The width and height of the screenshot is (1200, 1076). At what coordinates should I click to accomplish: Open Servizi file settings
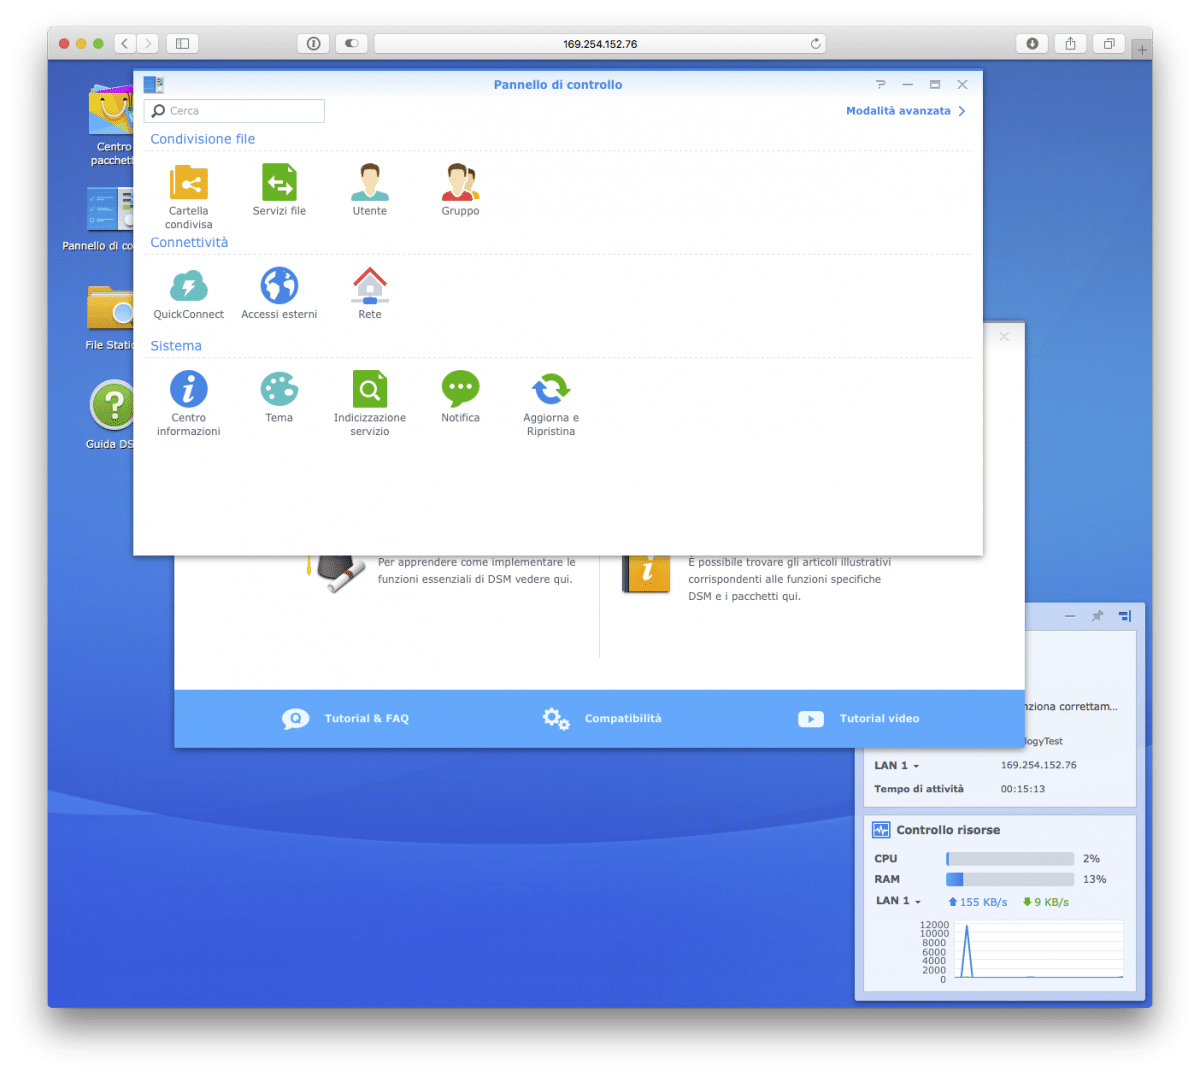click(279, 184)
